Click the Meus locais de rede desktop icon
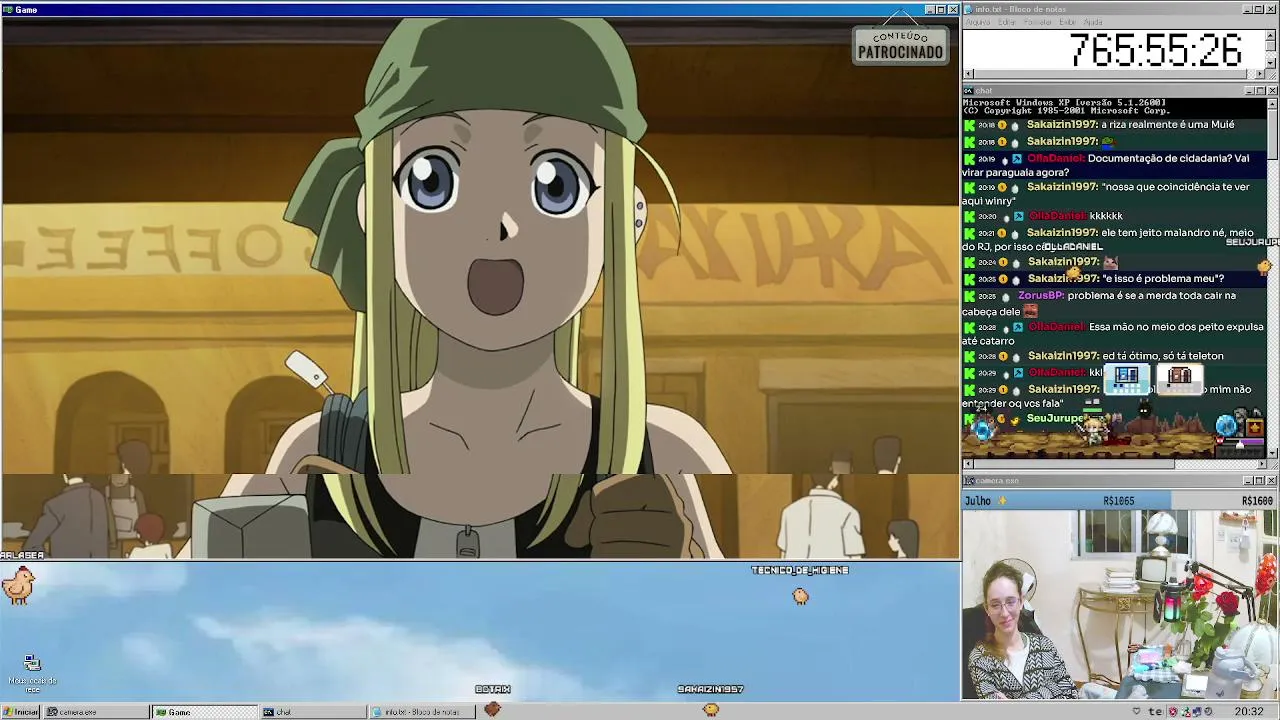Viewport: 1280px width, 720px height. tap(32, 673)
